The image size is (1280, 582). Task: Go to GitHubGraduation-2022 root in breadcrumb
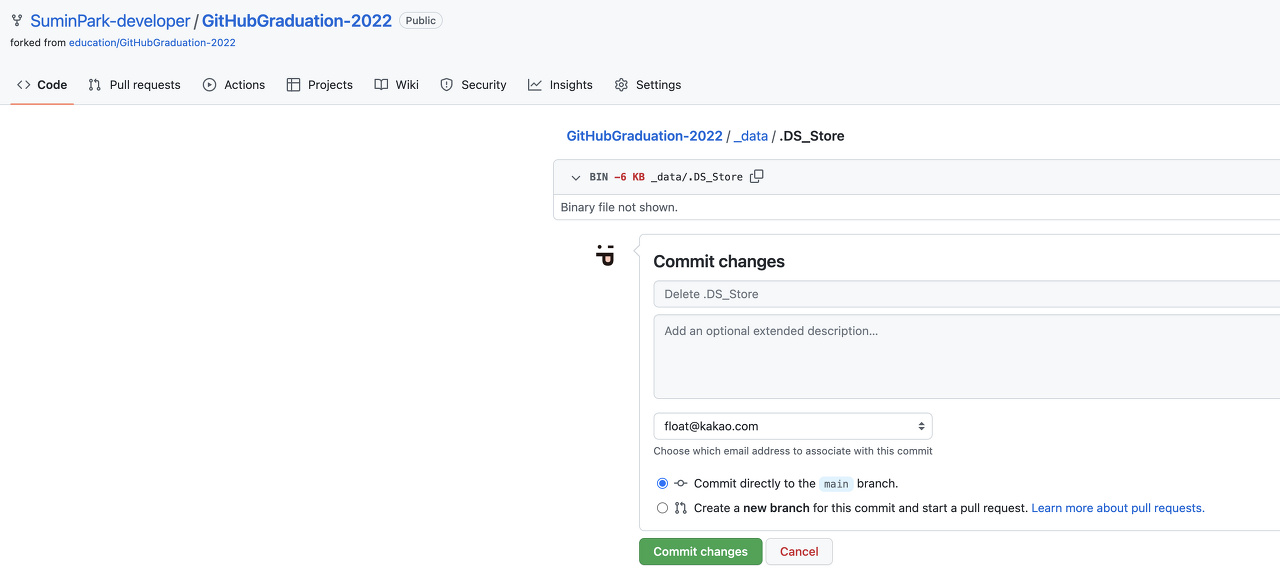644,136
